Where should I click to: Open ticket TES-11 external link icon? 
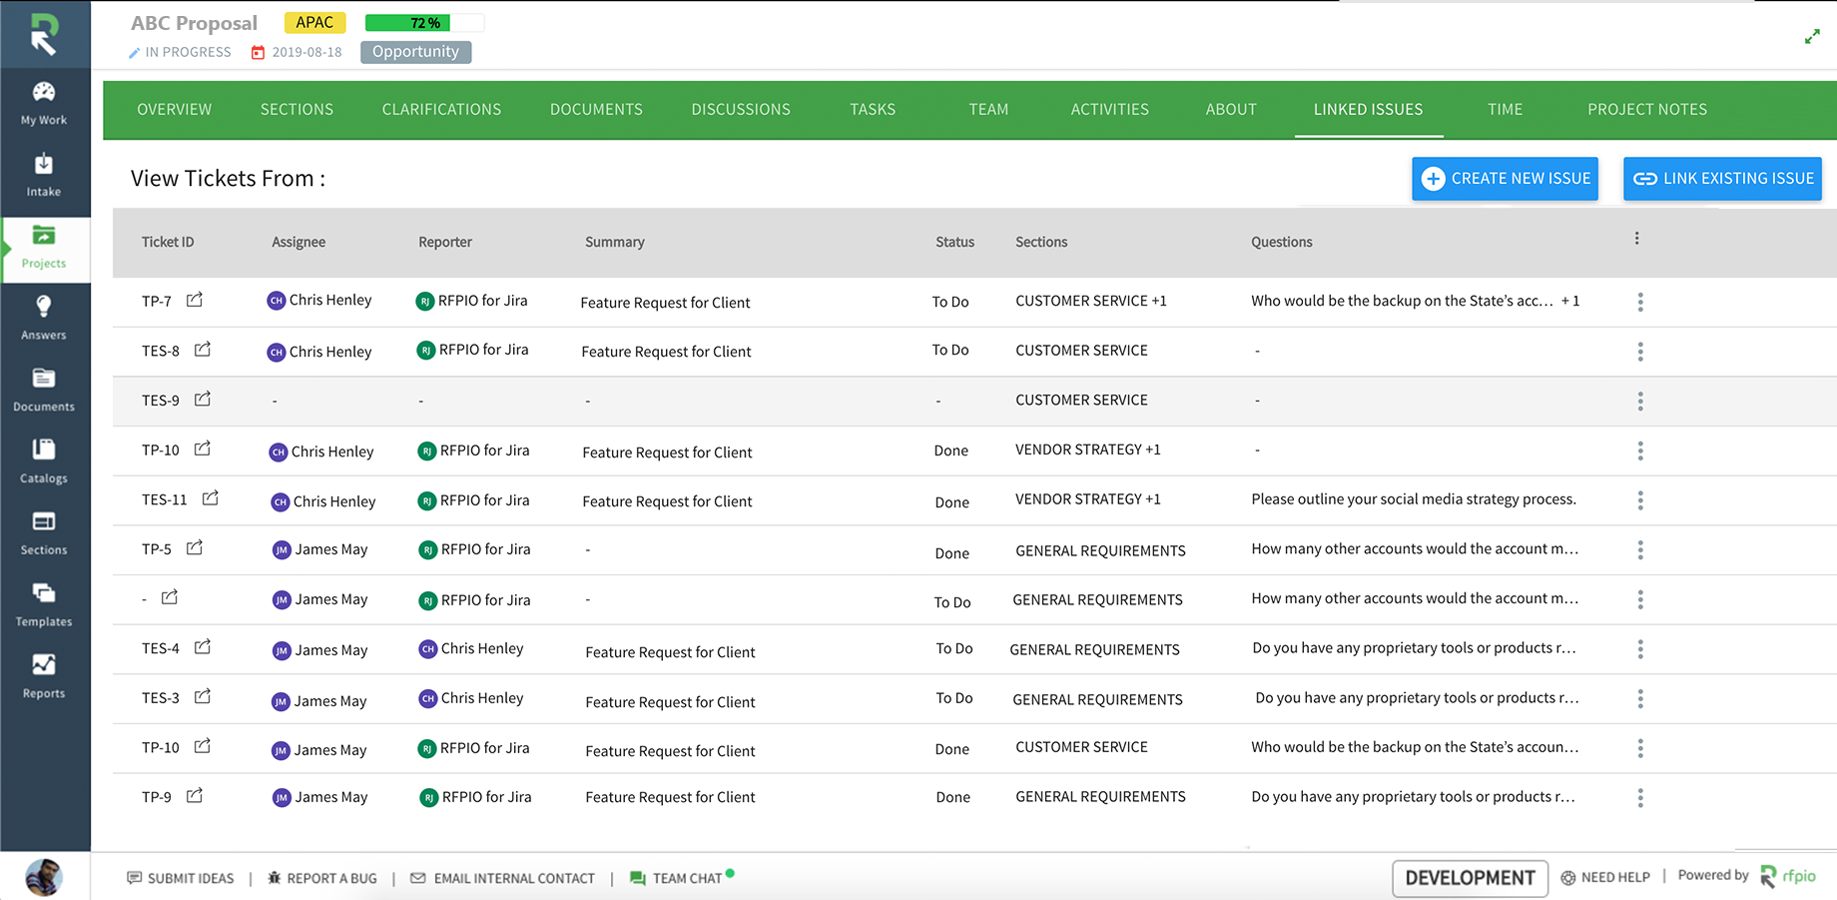coord(210,498)
